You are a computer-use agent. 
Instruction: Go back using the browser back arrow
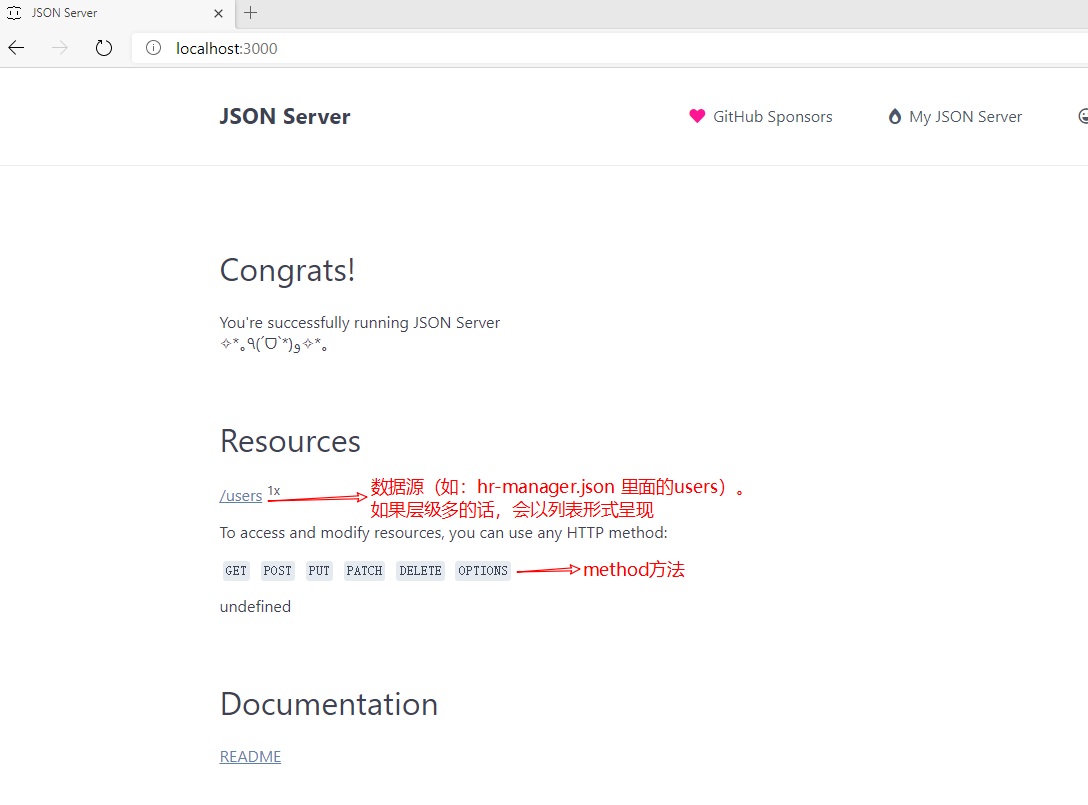16,48
